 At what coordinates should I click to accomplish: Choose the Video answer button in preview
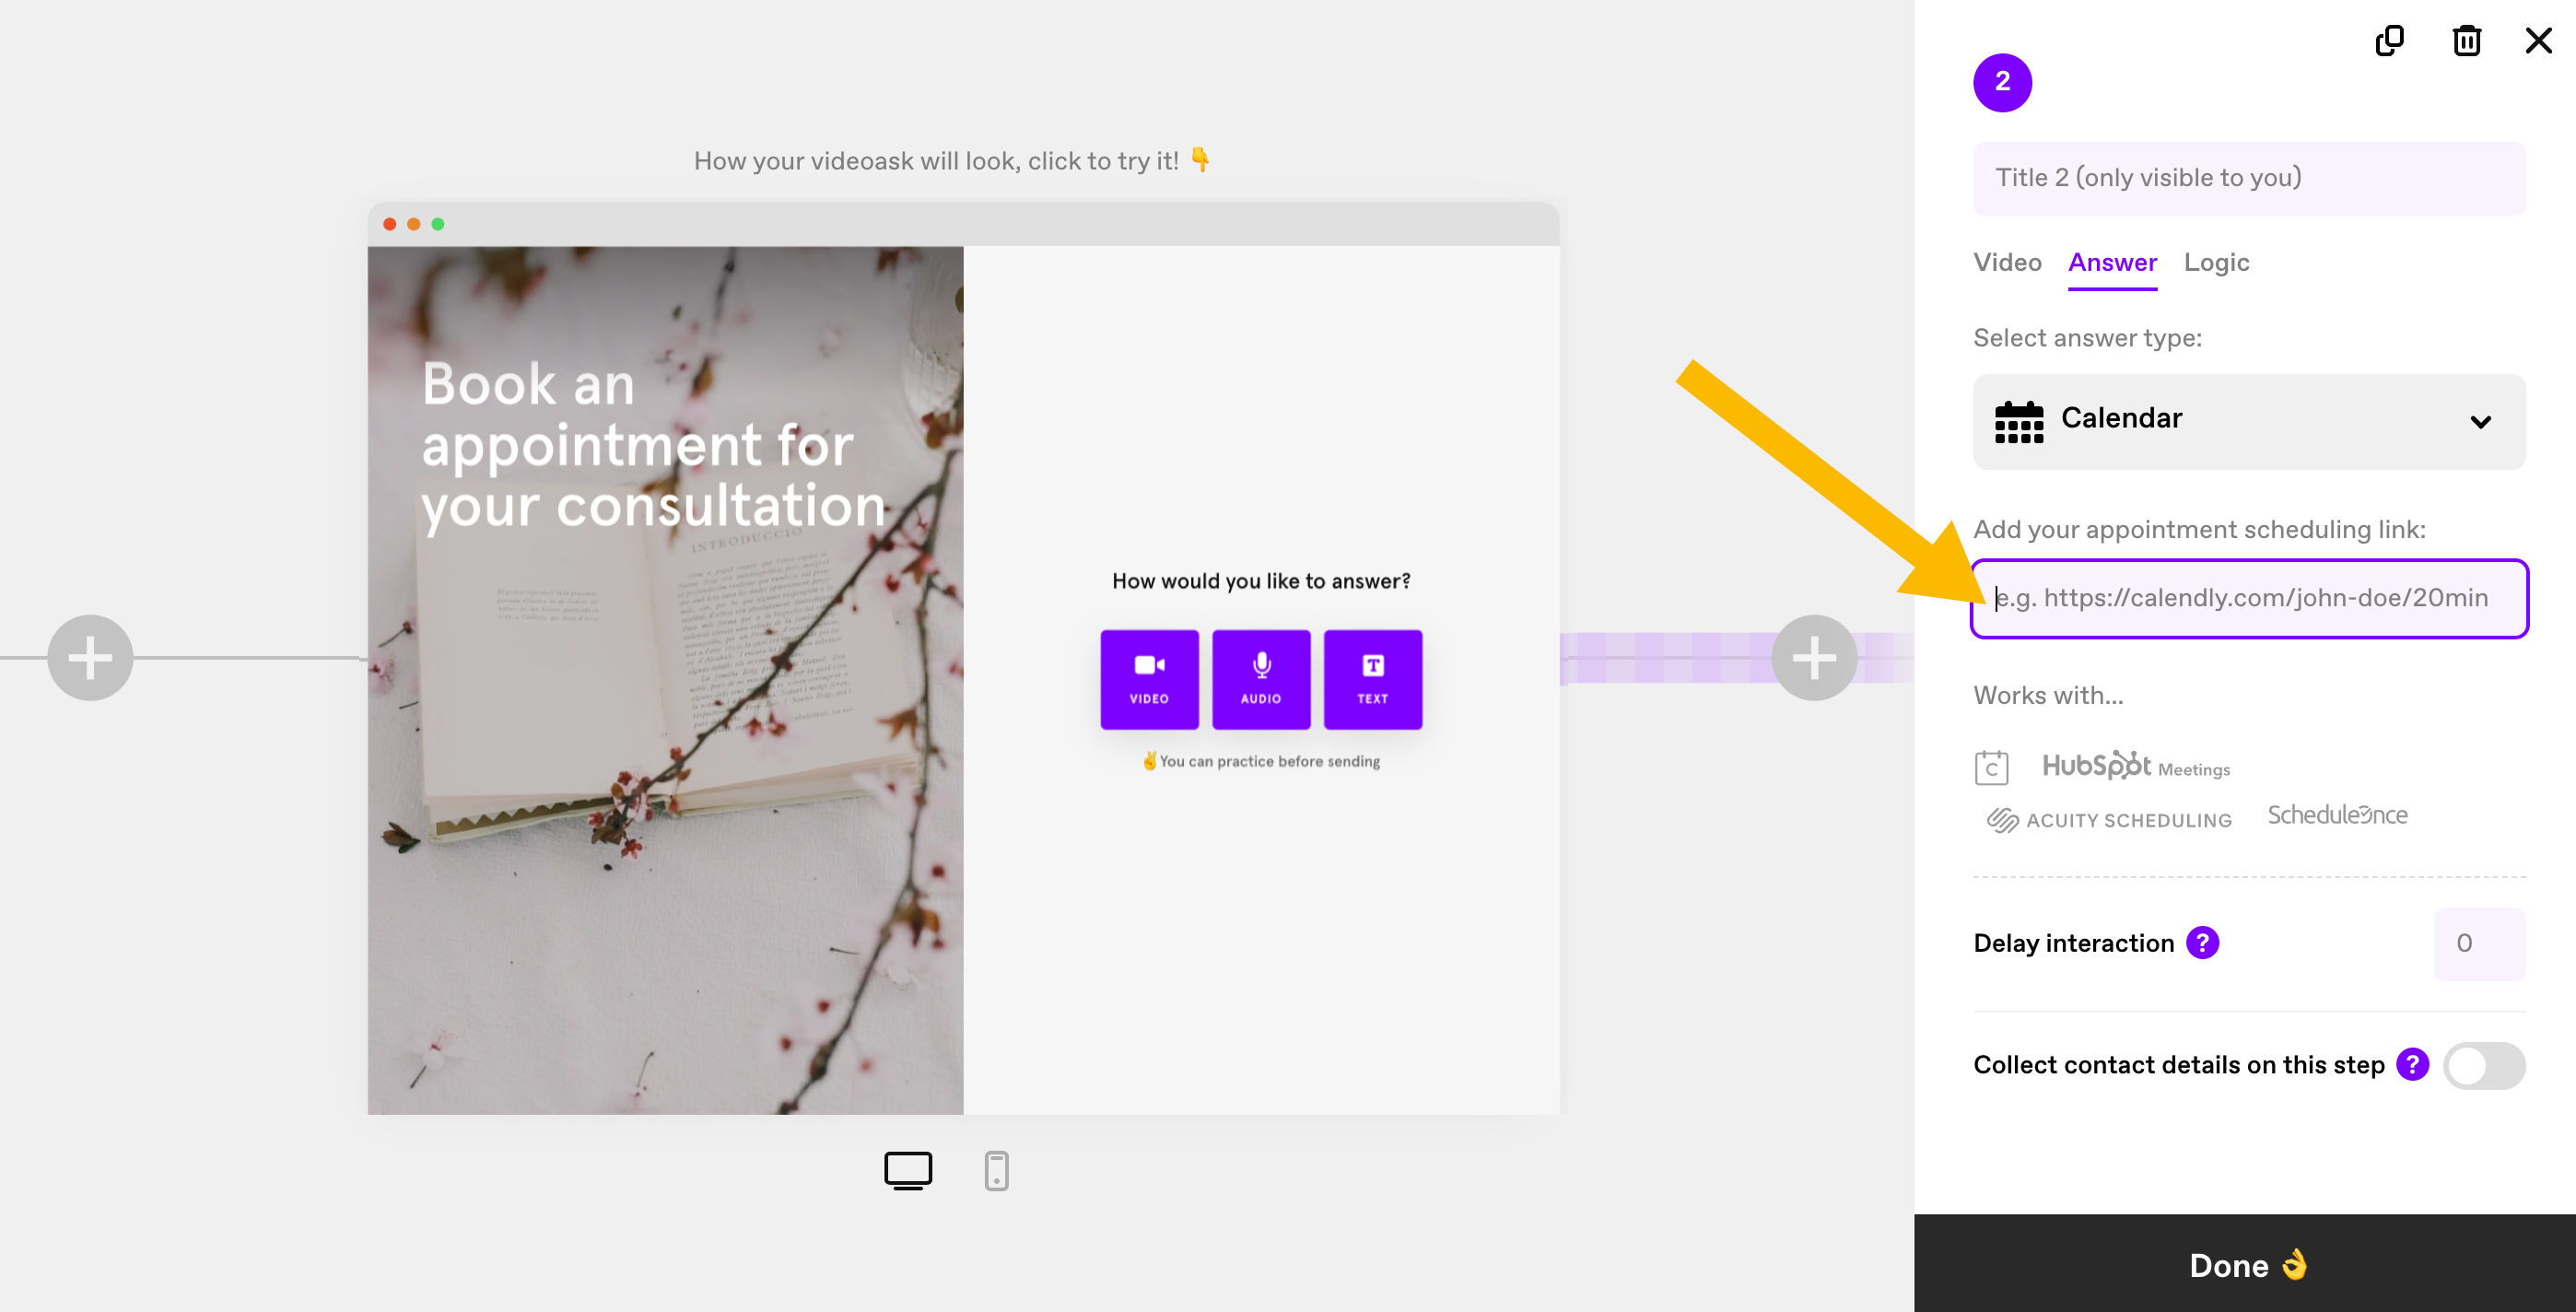1149,679
